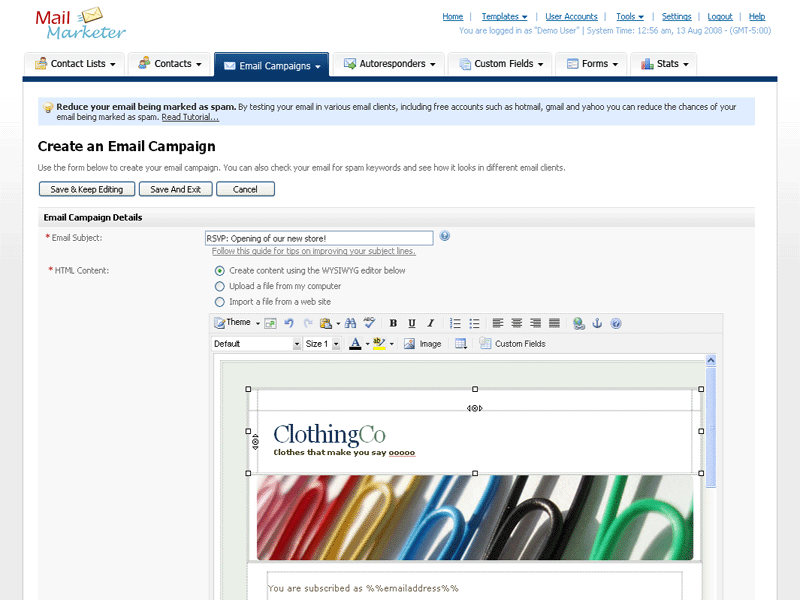
Task: Apply italic formatting in the editor
Action: [430, 323]
